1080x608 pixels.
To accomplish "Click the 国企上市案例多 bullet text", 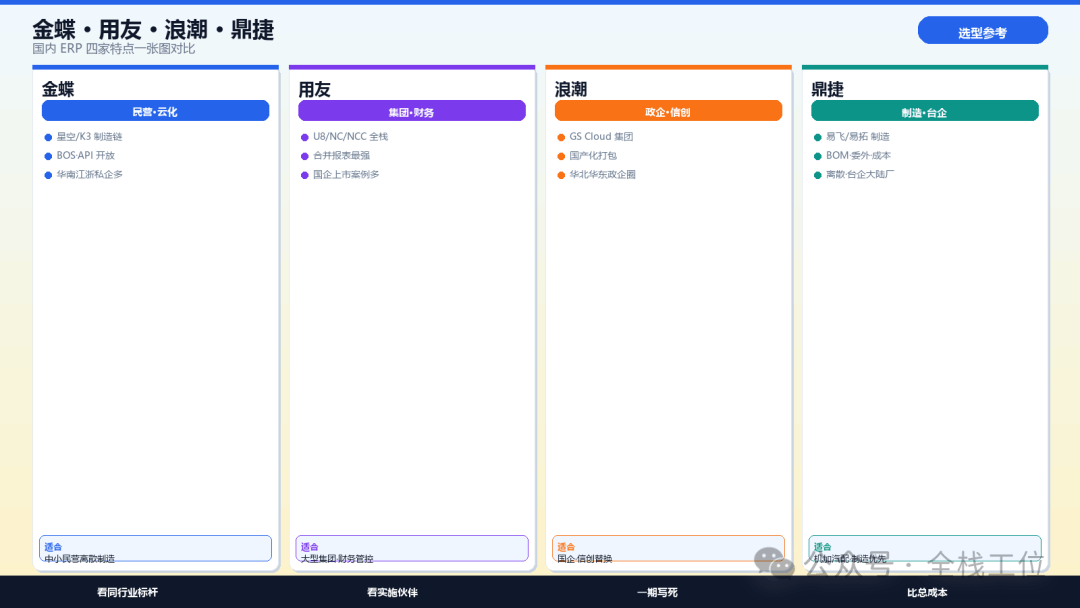I will (346, 174).
